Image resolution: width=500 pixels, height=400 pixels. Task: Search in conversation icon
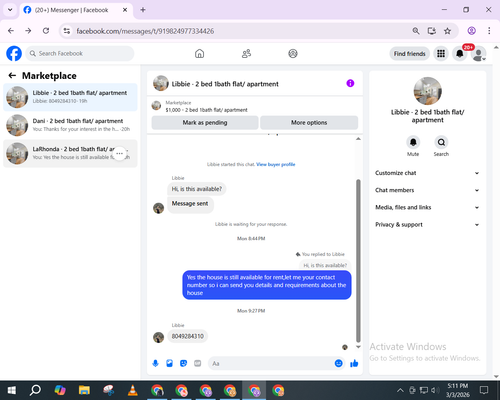tap(441, 142)
